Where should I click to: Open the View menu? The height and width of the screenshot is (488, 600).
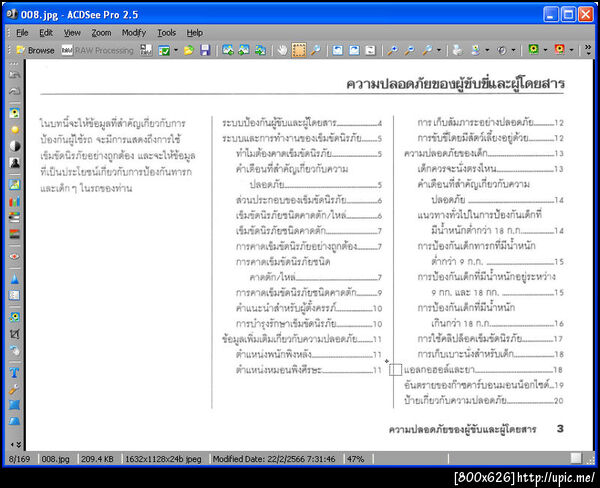tap(72, 33)
